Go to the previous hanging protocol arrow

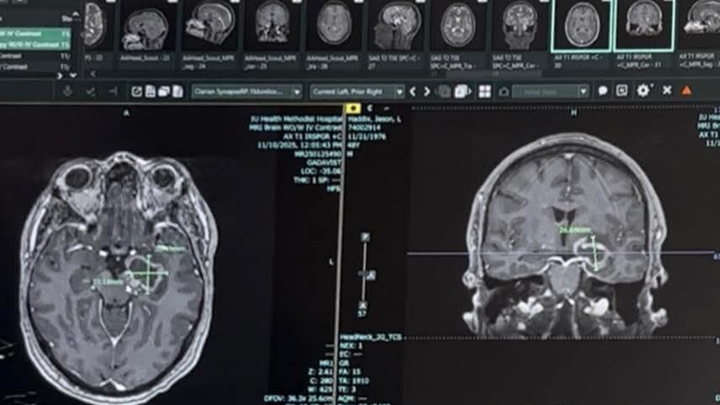pyautogui.click(x=414, y=91)
